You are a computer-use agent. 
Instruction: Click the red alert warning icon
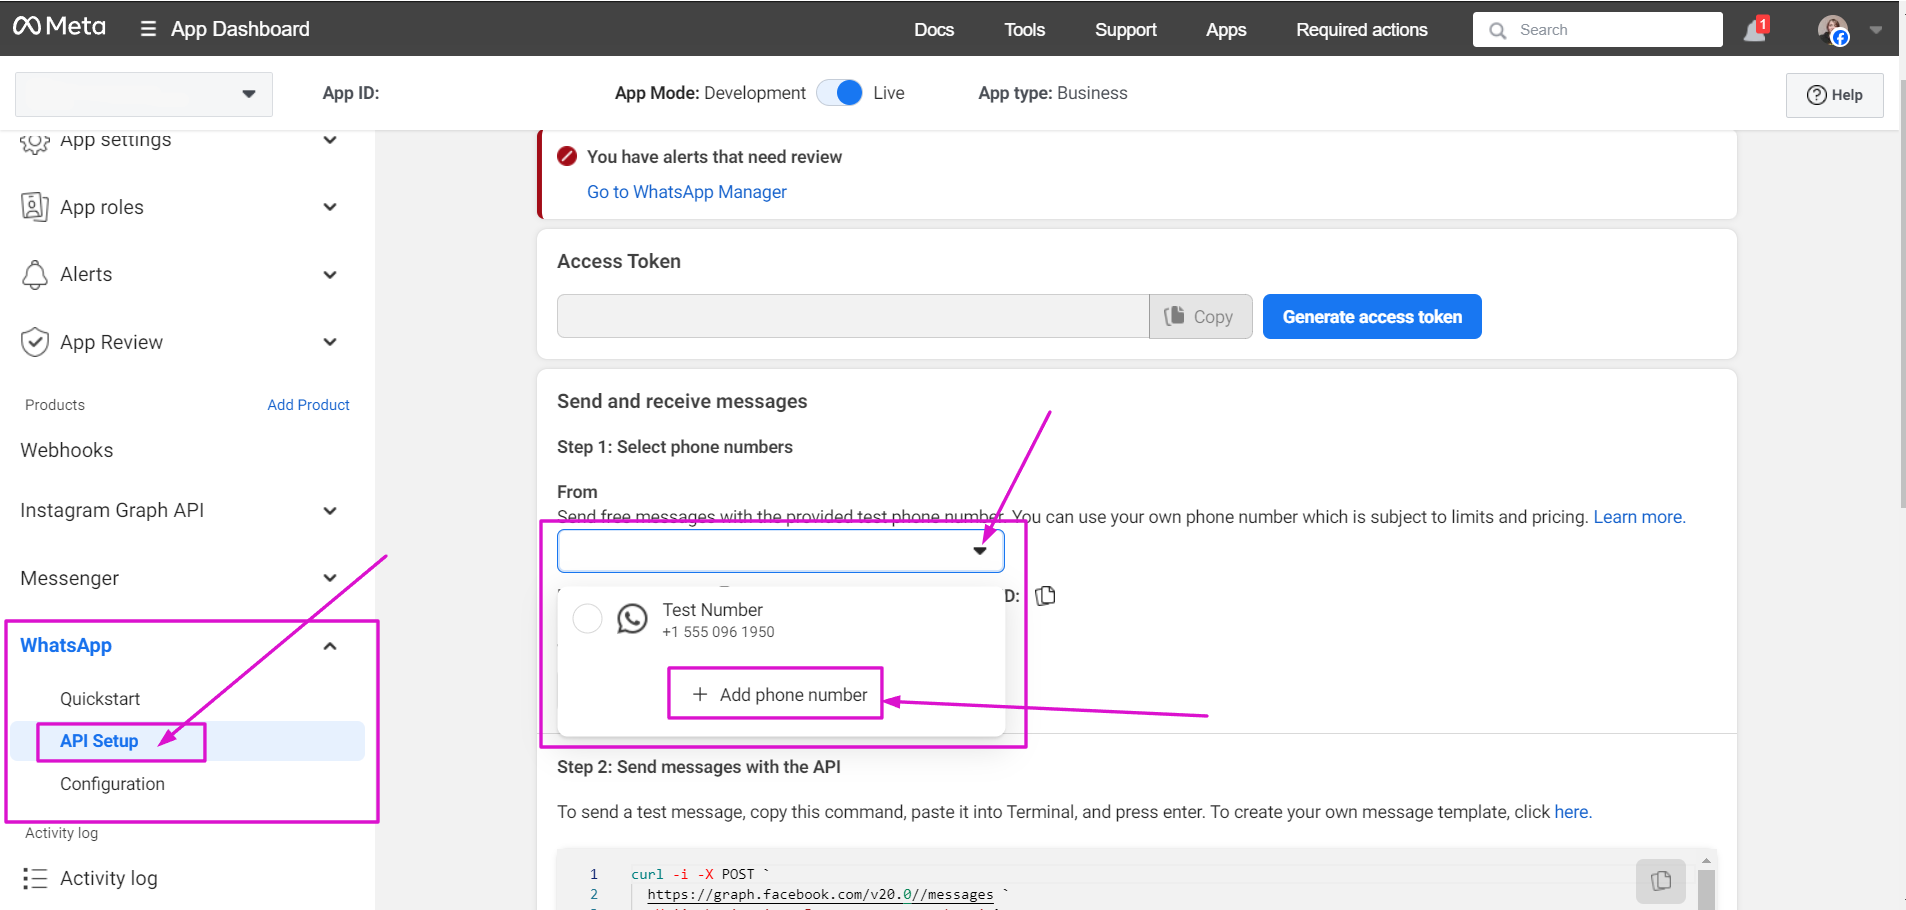click(x=567, y=156)
